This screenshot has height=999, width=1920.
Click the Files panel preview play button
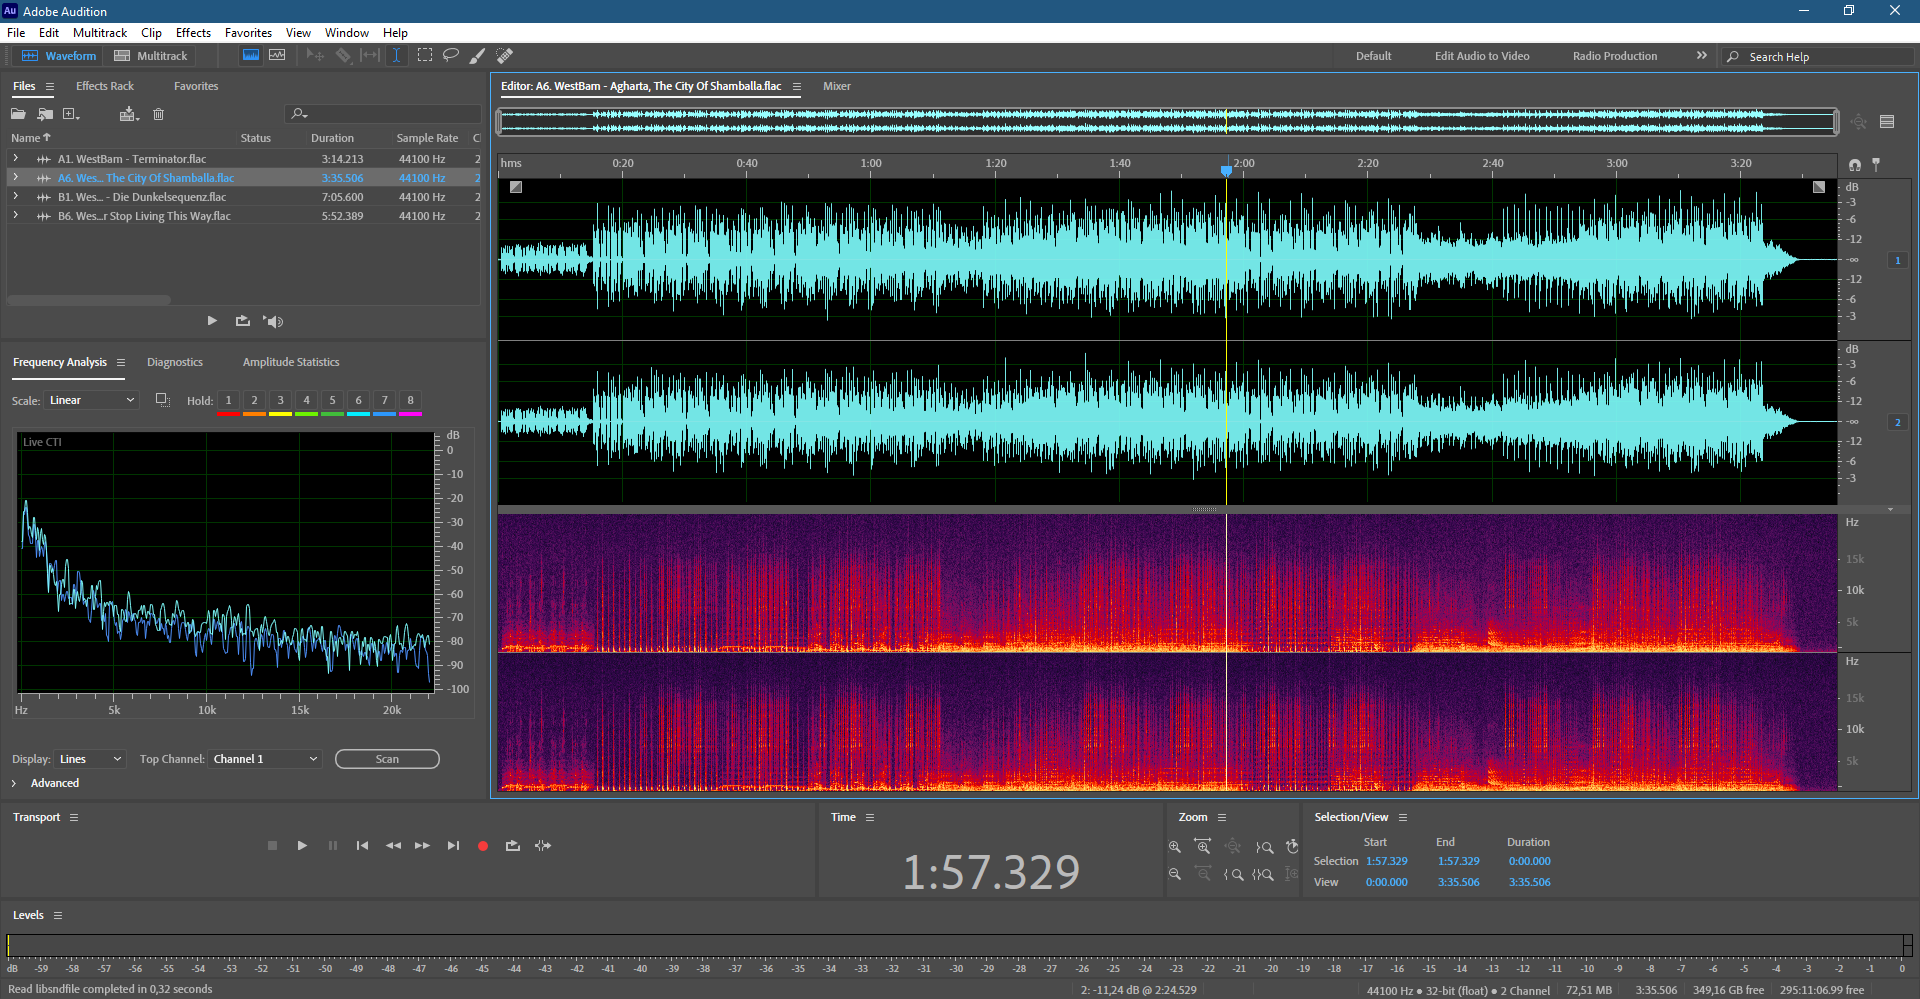212,321
